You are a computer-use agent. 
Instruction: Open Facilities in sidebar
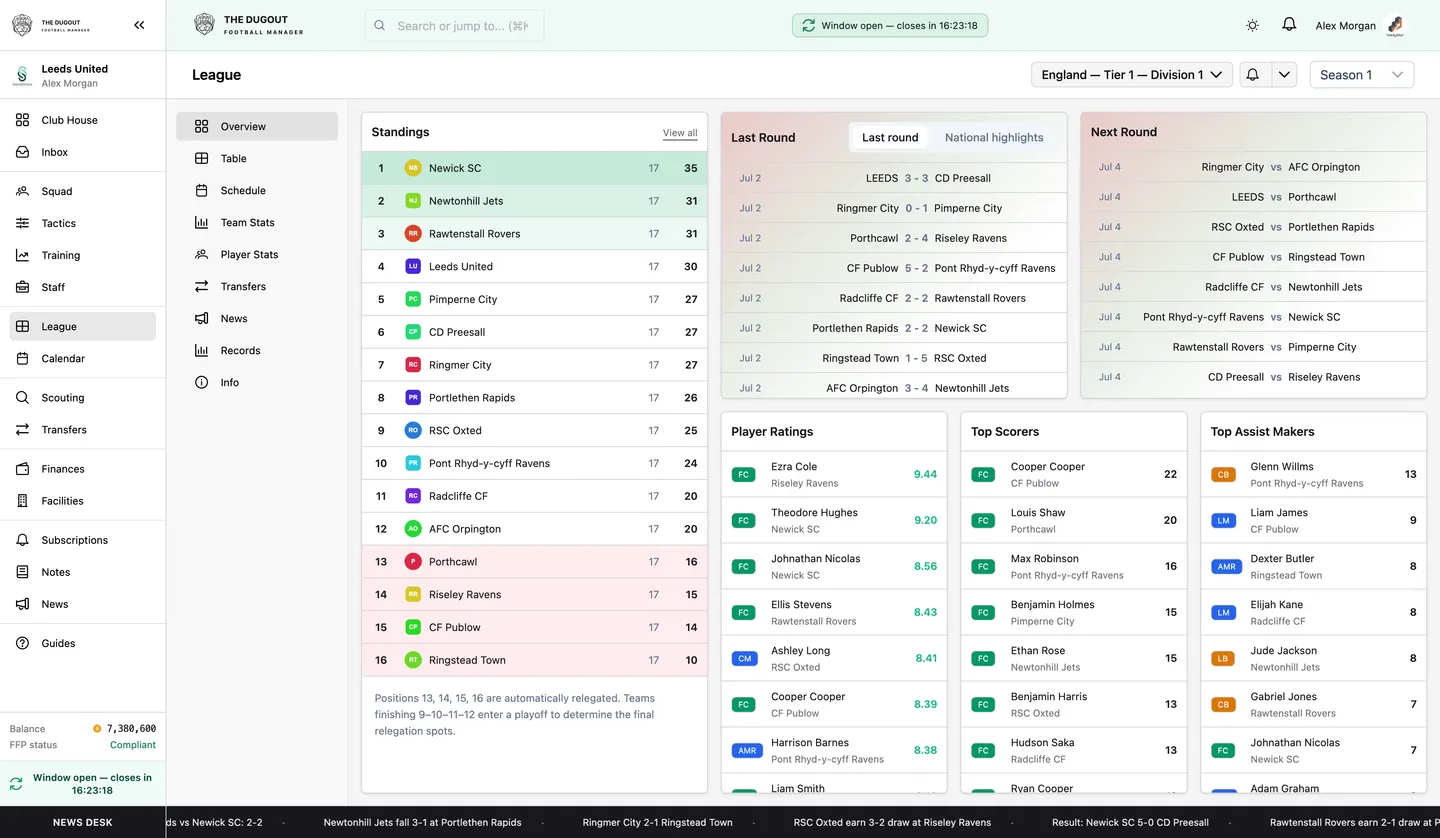tap(83, 500)
